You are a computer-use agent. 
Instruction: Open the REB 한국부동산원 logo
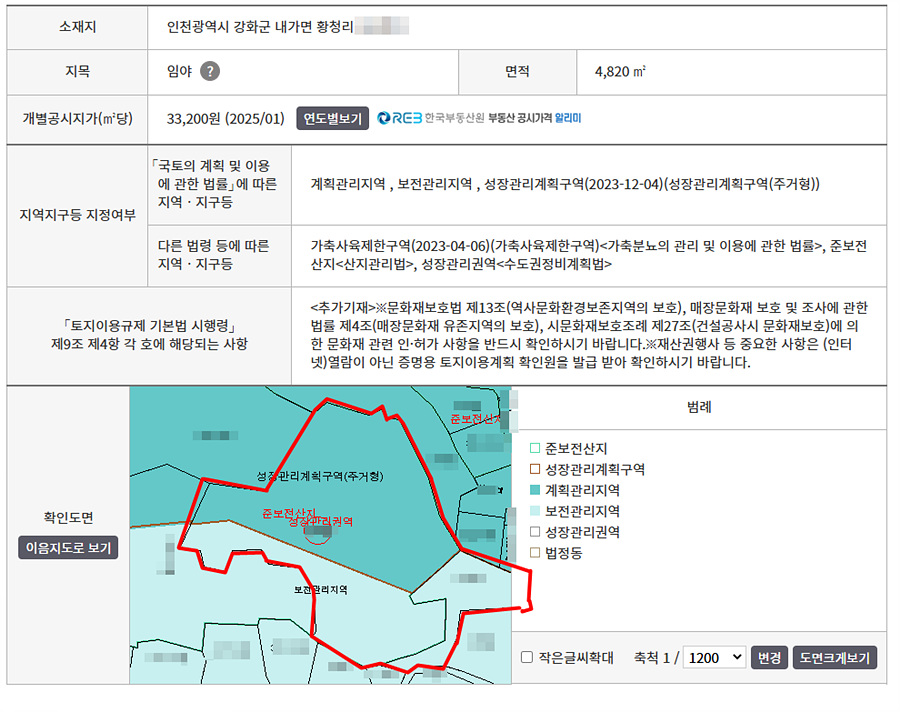[x=431, y=118]
